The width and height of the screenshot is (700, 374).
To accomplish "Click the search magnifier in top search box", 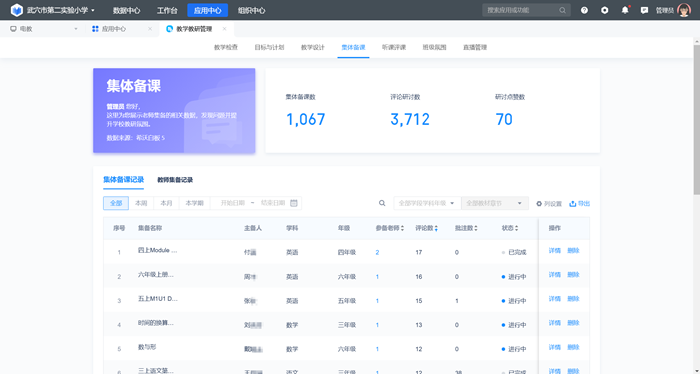I will click(x=562, y=10).
